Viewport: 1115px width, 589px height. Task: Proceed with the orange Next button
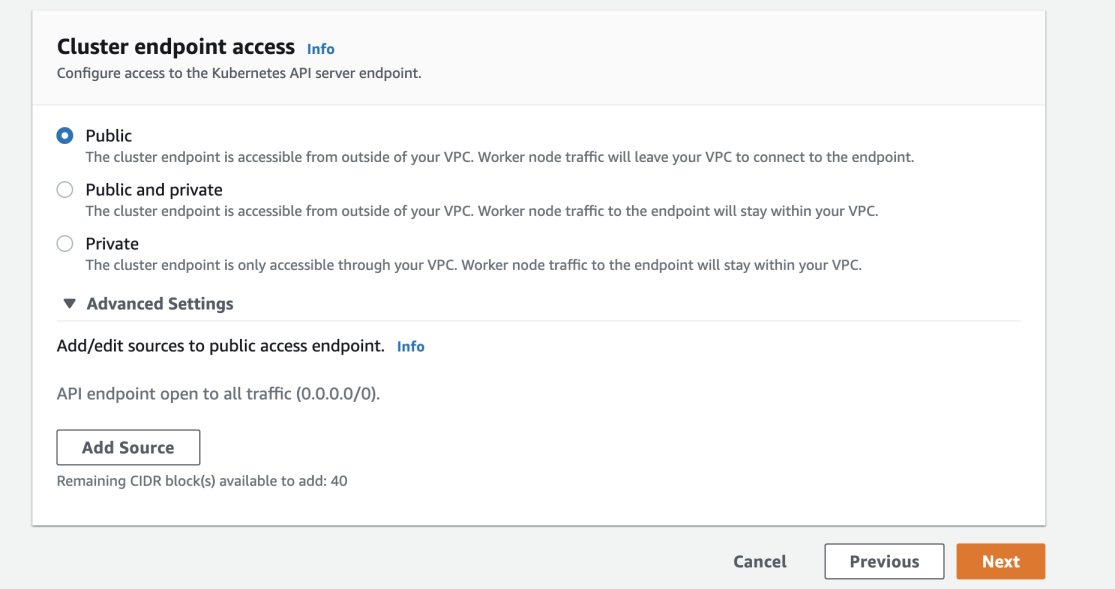1000,562
